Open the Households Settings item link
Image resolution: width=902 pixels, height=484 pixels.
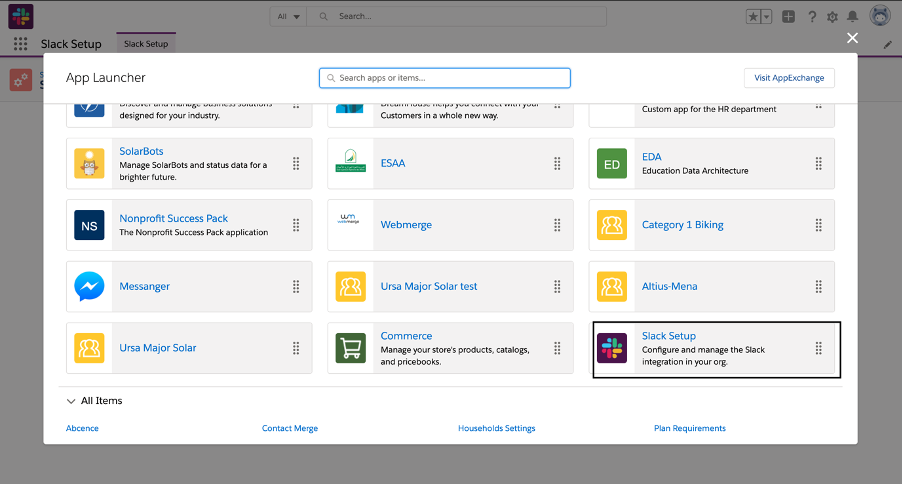click(496, 428)
